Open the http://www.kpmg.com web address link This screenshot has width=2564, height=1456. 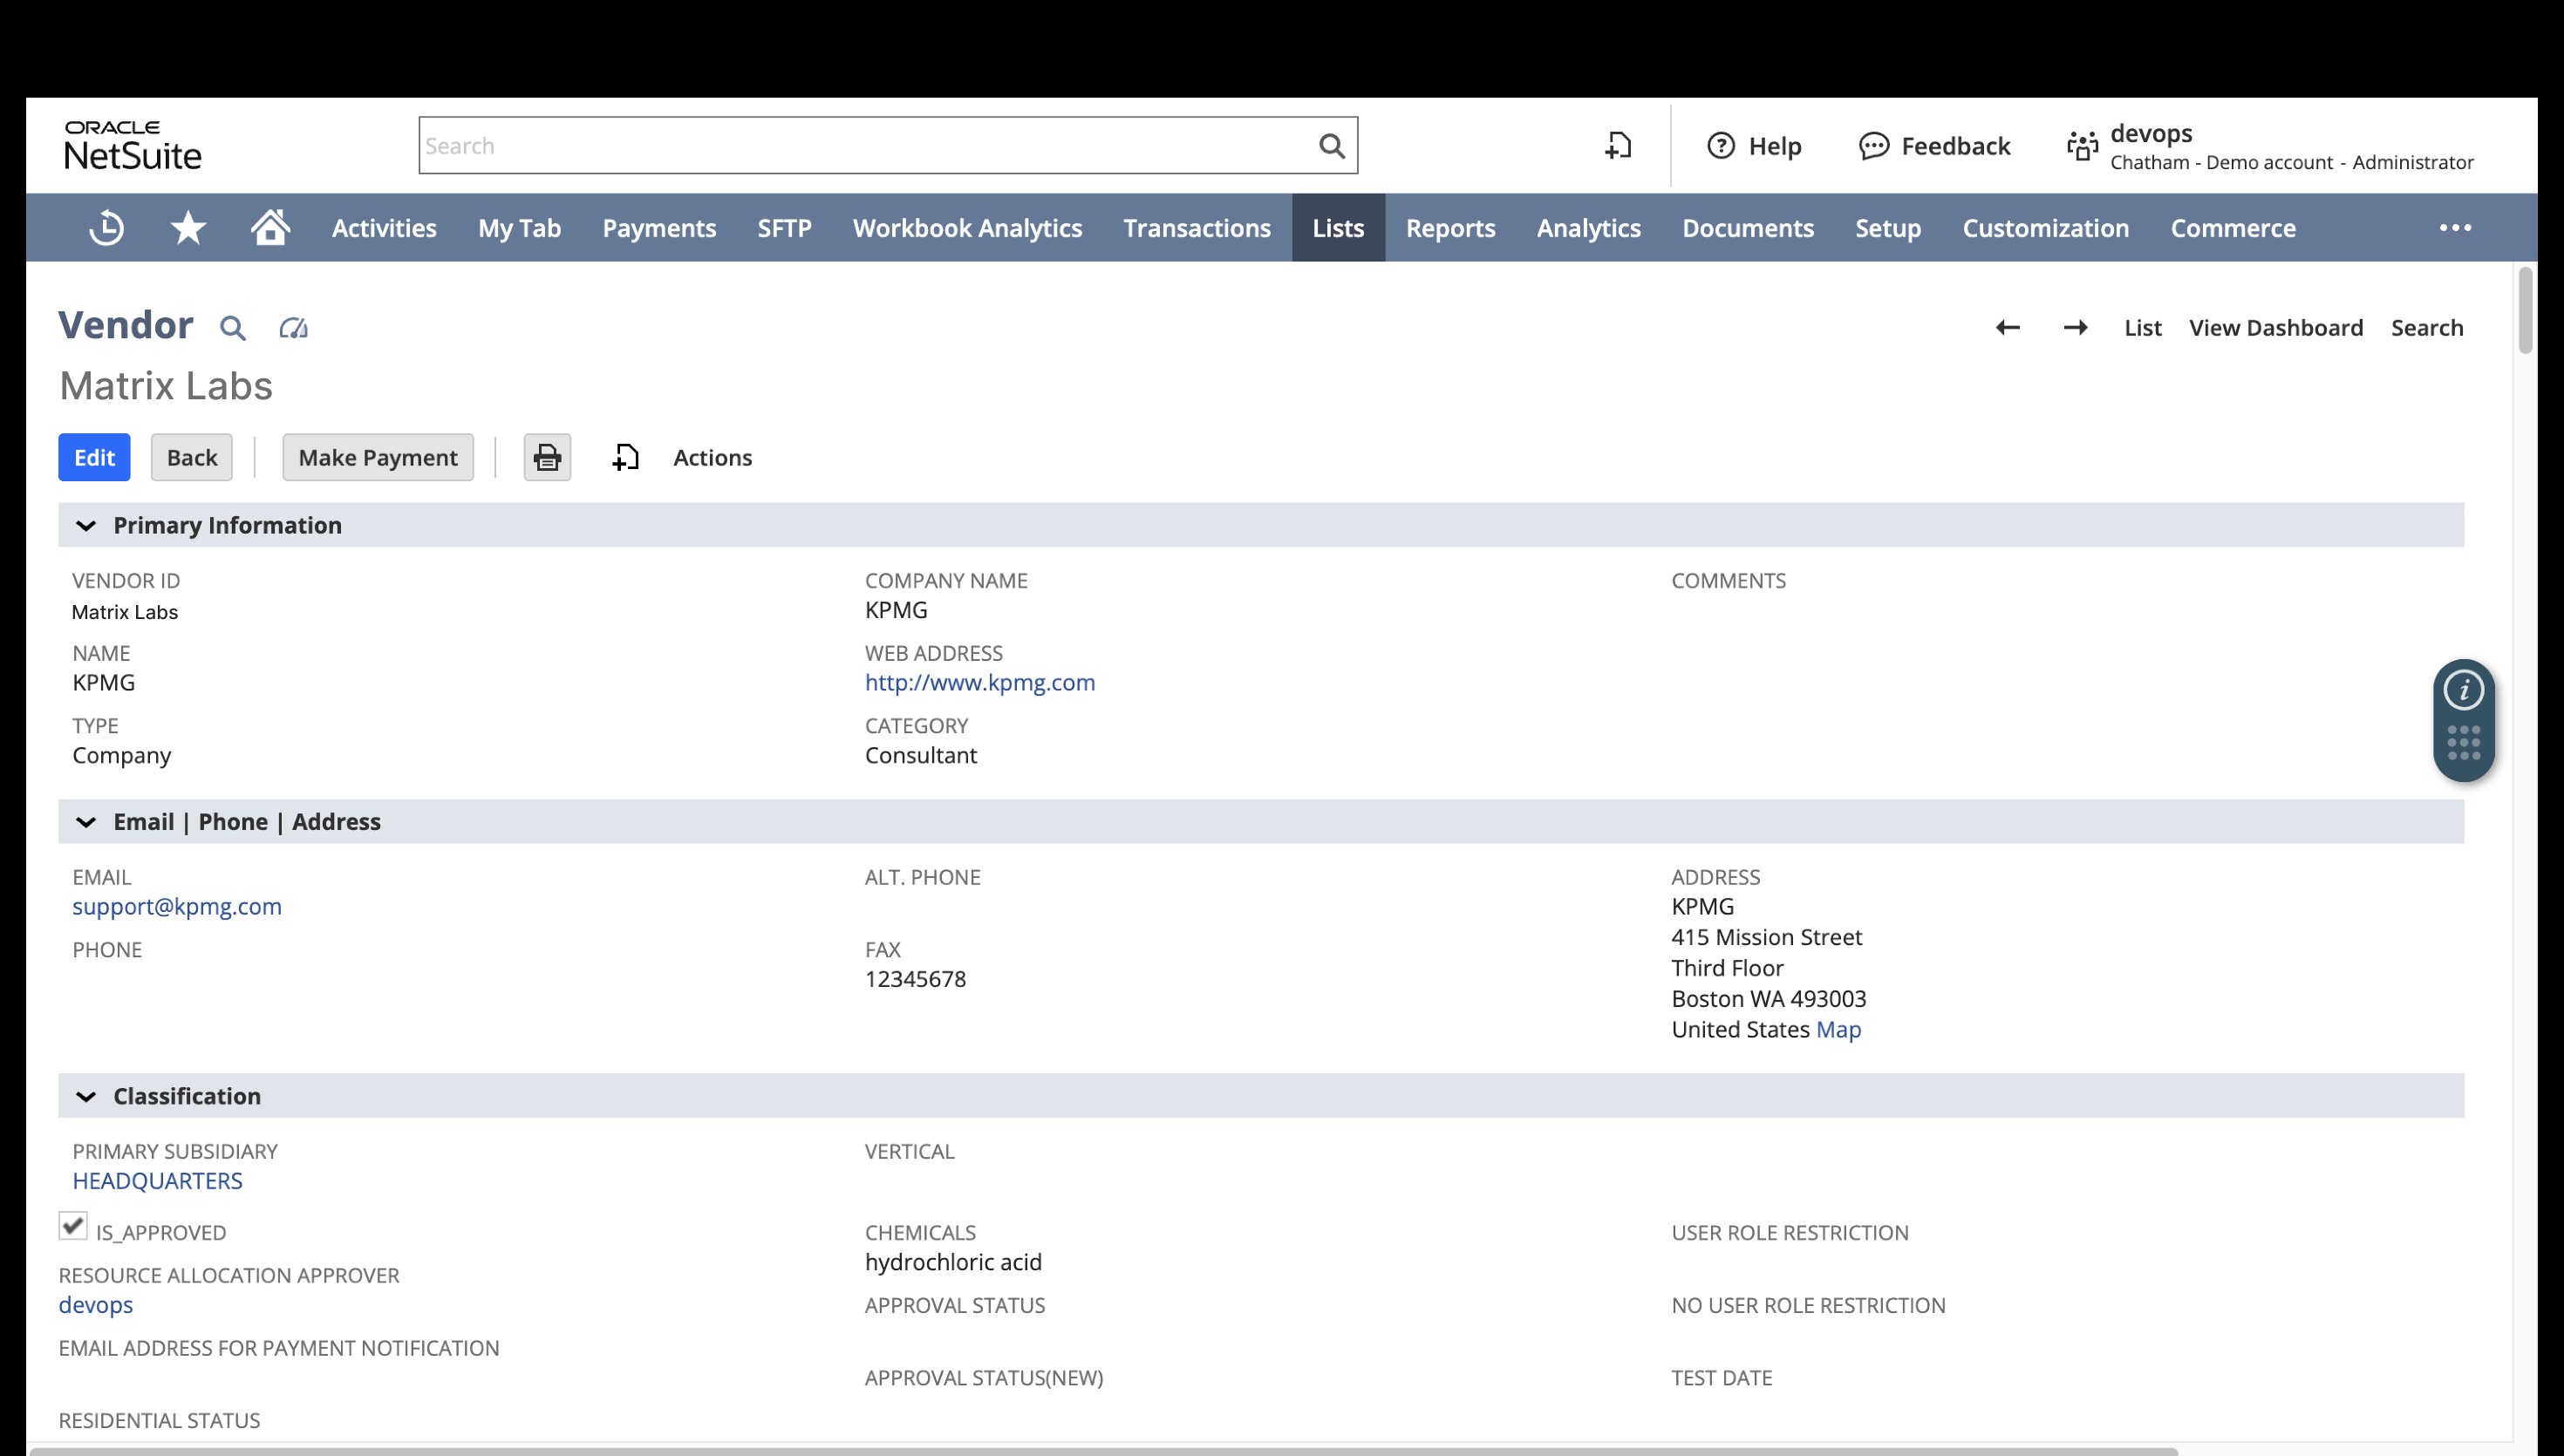point(979,683)
